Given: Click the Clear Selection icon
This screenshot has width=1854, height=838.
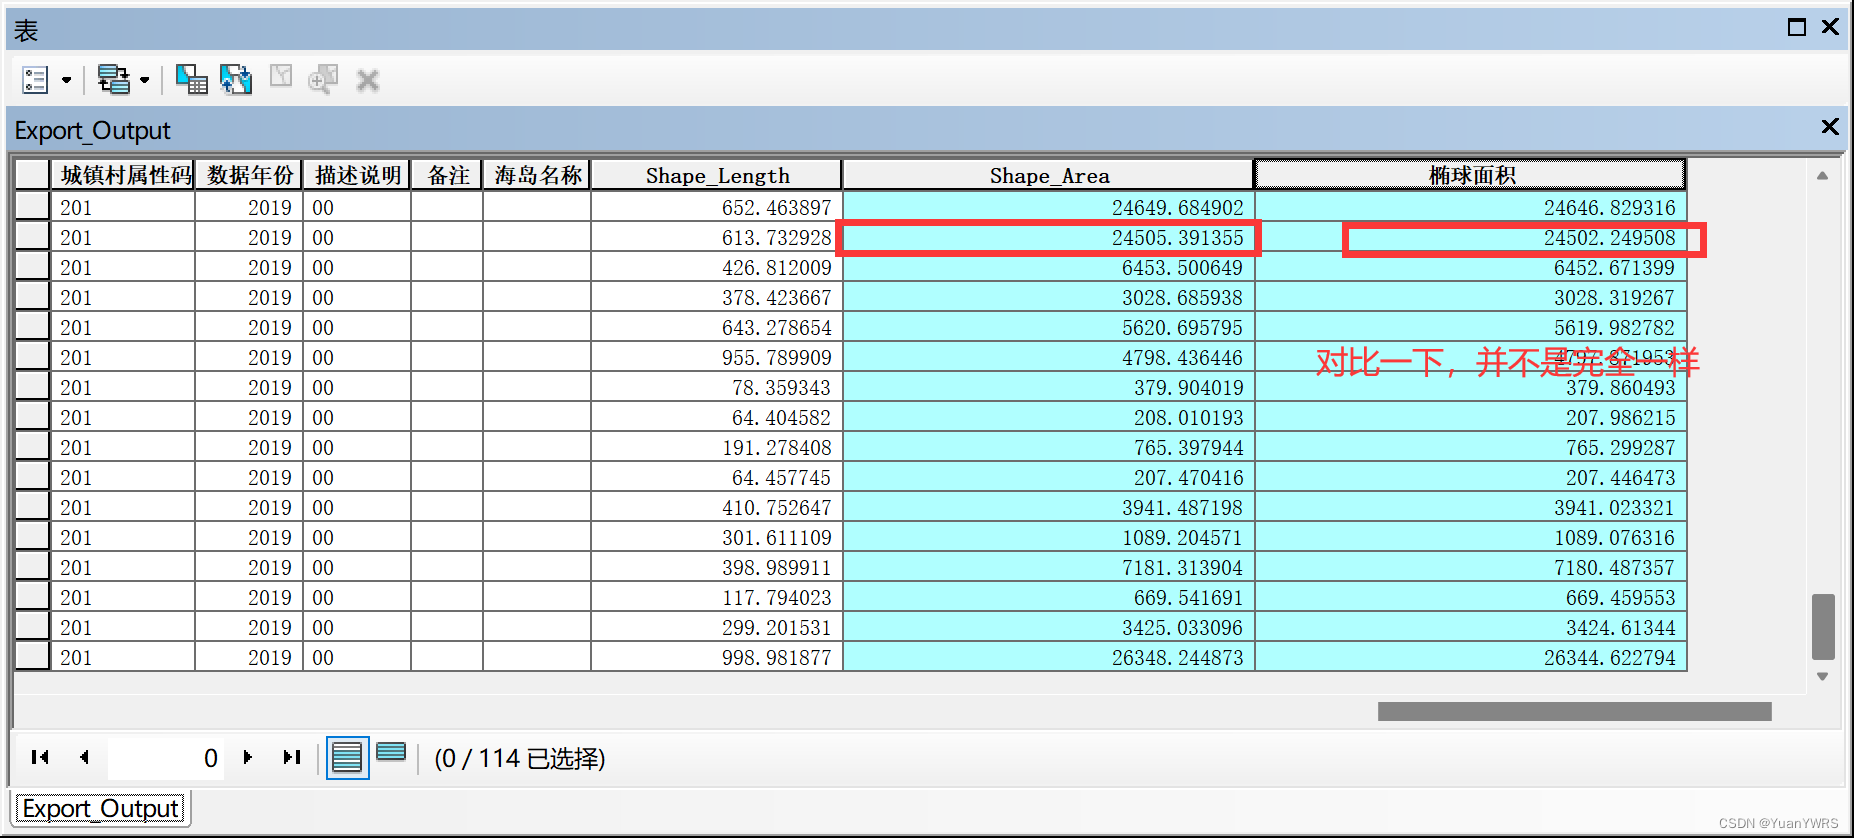Looking at the screenshot, I should pos(281,76).
